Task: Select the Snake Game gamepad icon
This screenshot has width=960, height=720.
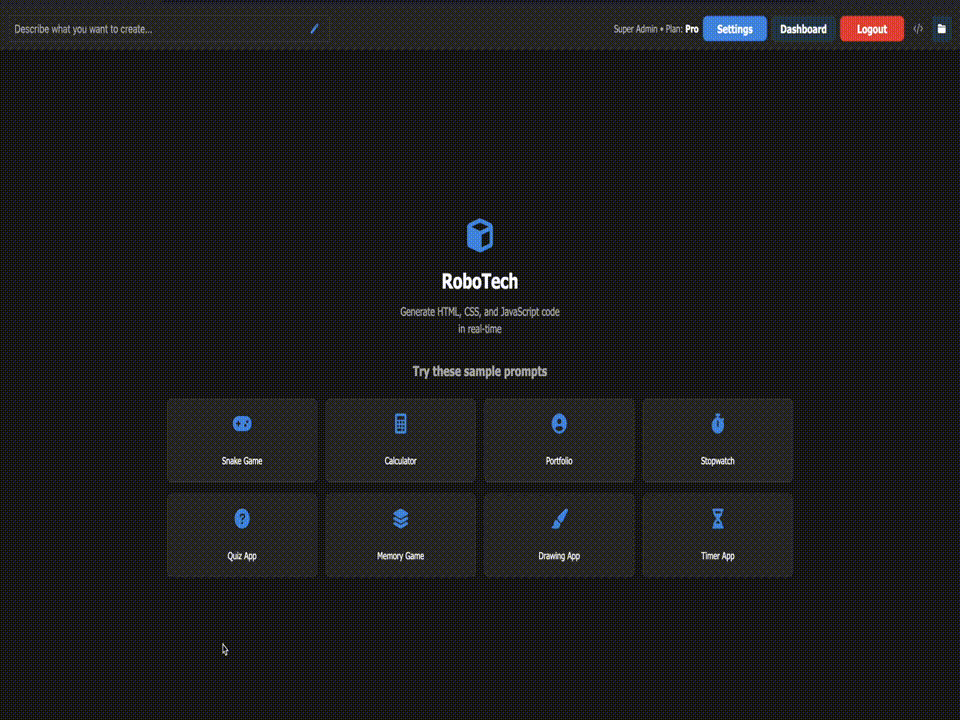Action: tap(242, 424)
